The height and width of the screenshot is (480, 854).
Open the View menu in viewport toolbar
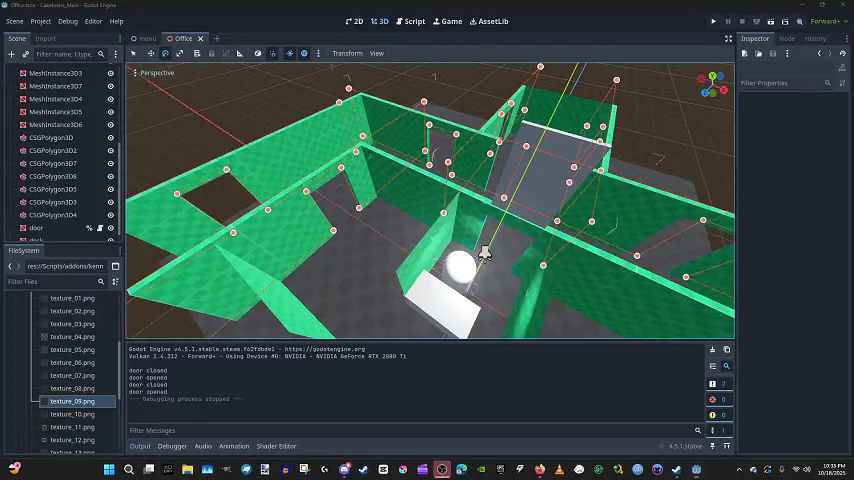(x=377, y=53)
